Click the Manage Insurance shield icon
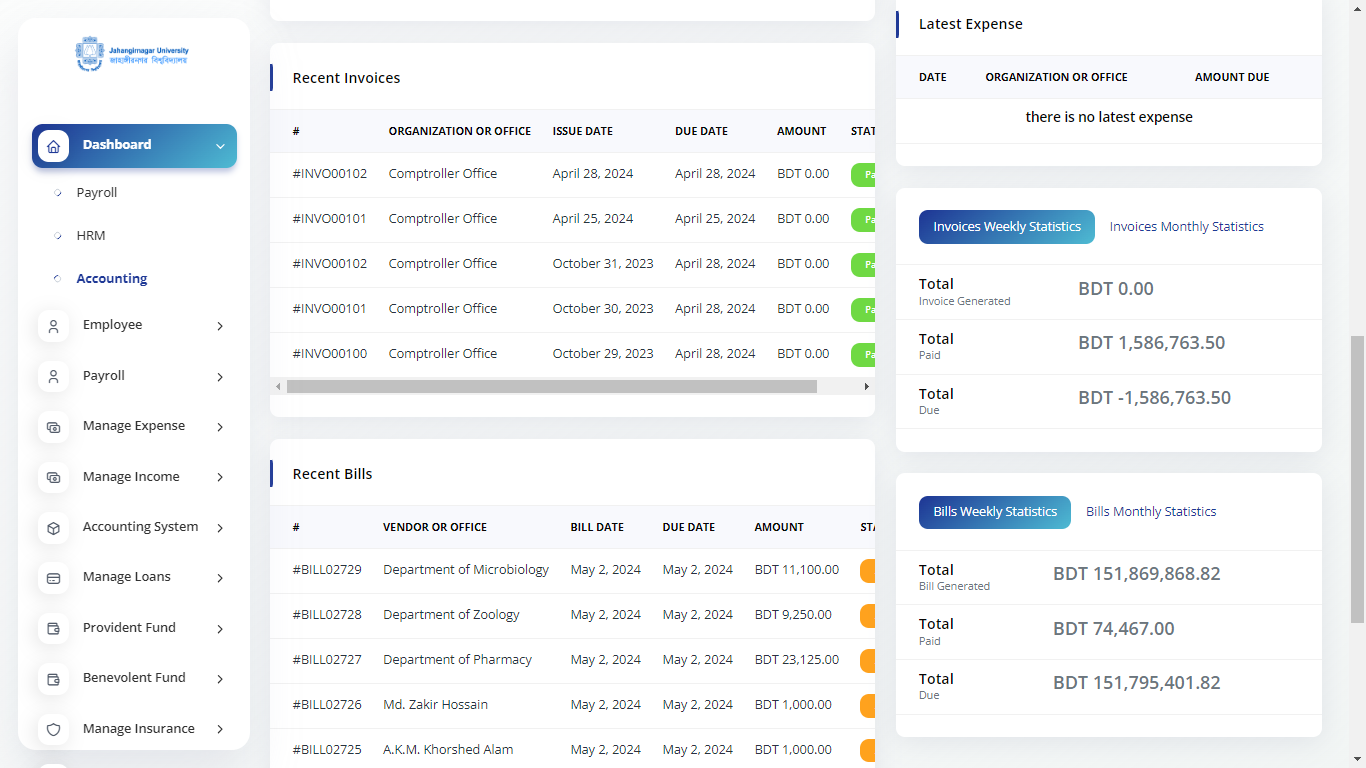This screenshot has height=768, width=1366. coord(54,730)
